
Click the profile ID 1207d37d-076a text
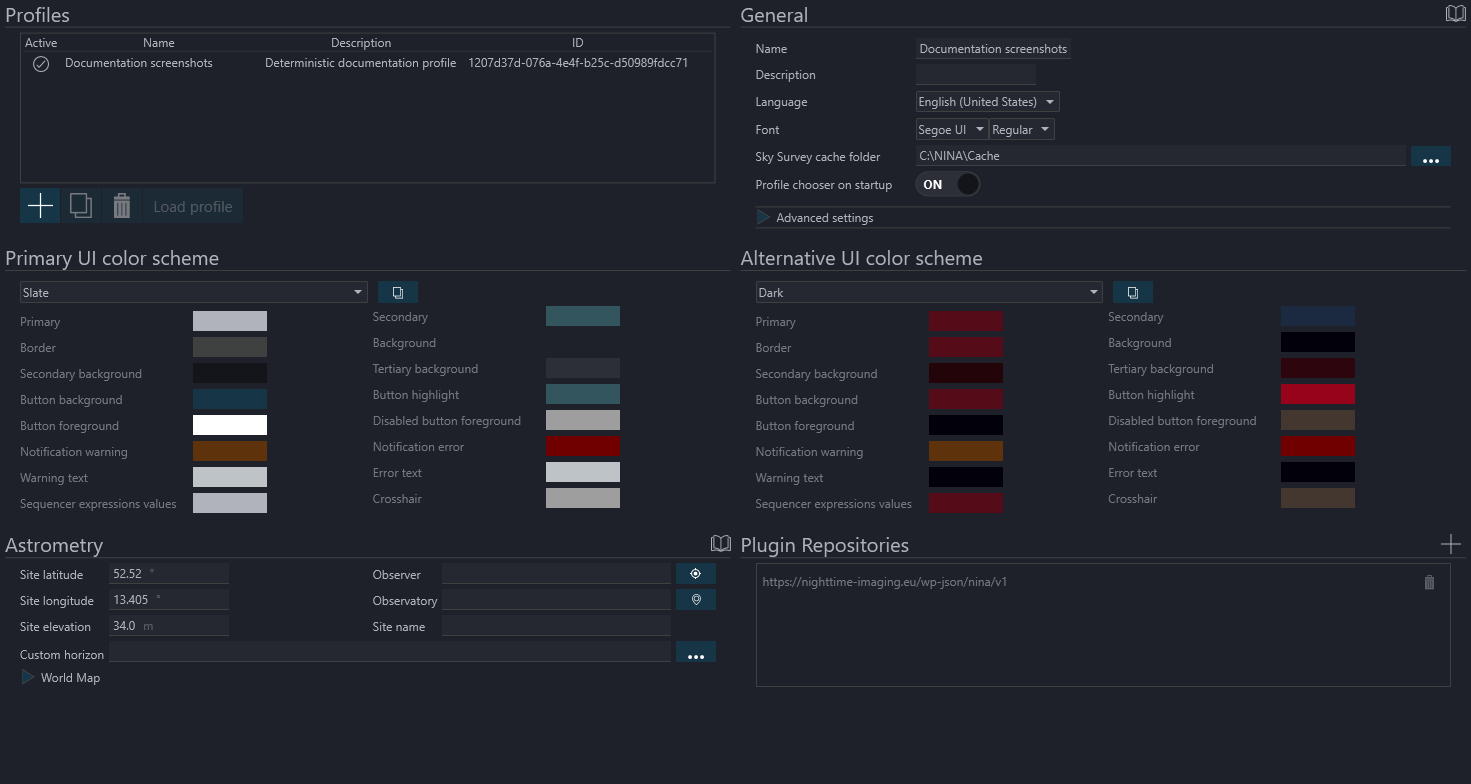578,63
